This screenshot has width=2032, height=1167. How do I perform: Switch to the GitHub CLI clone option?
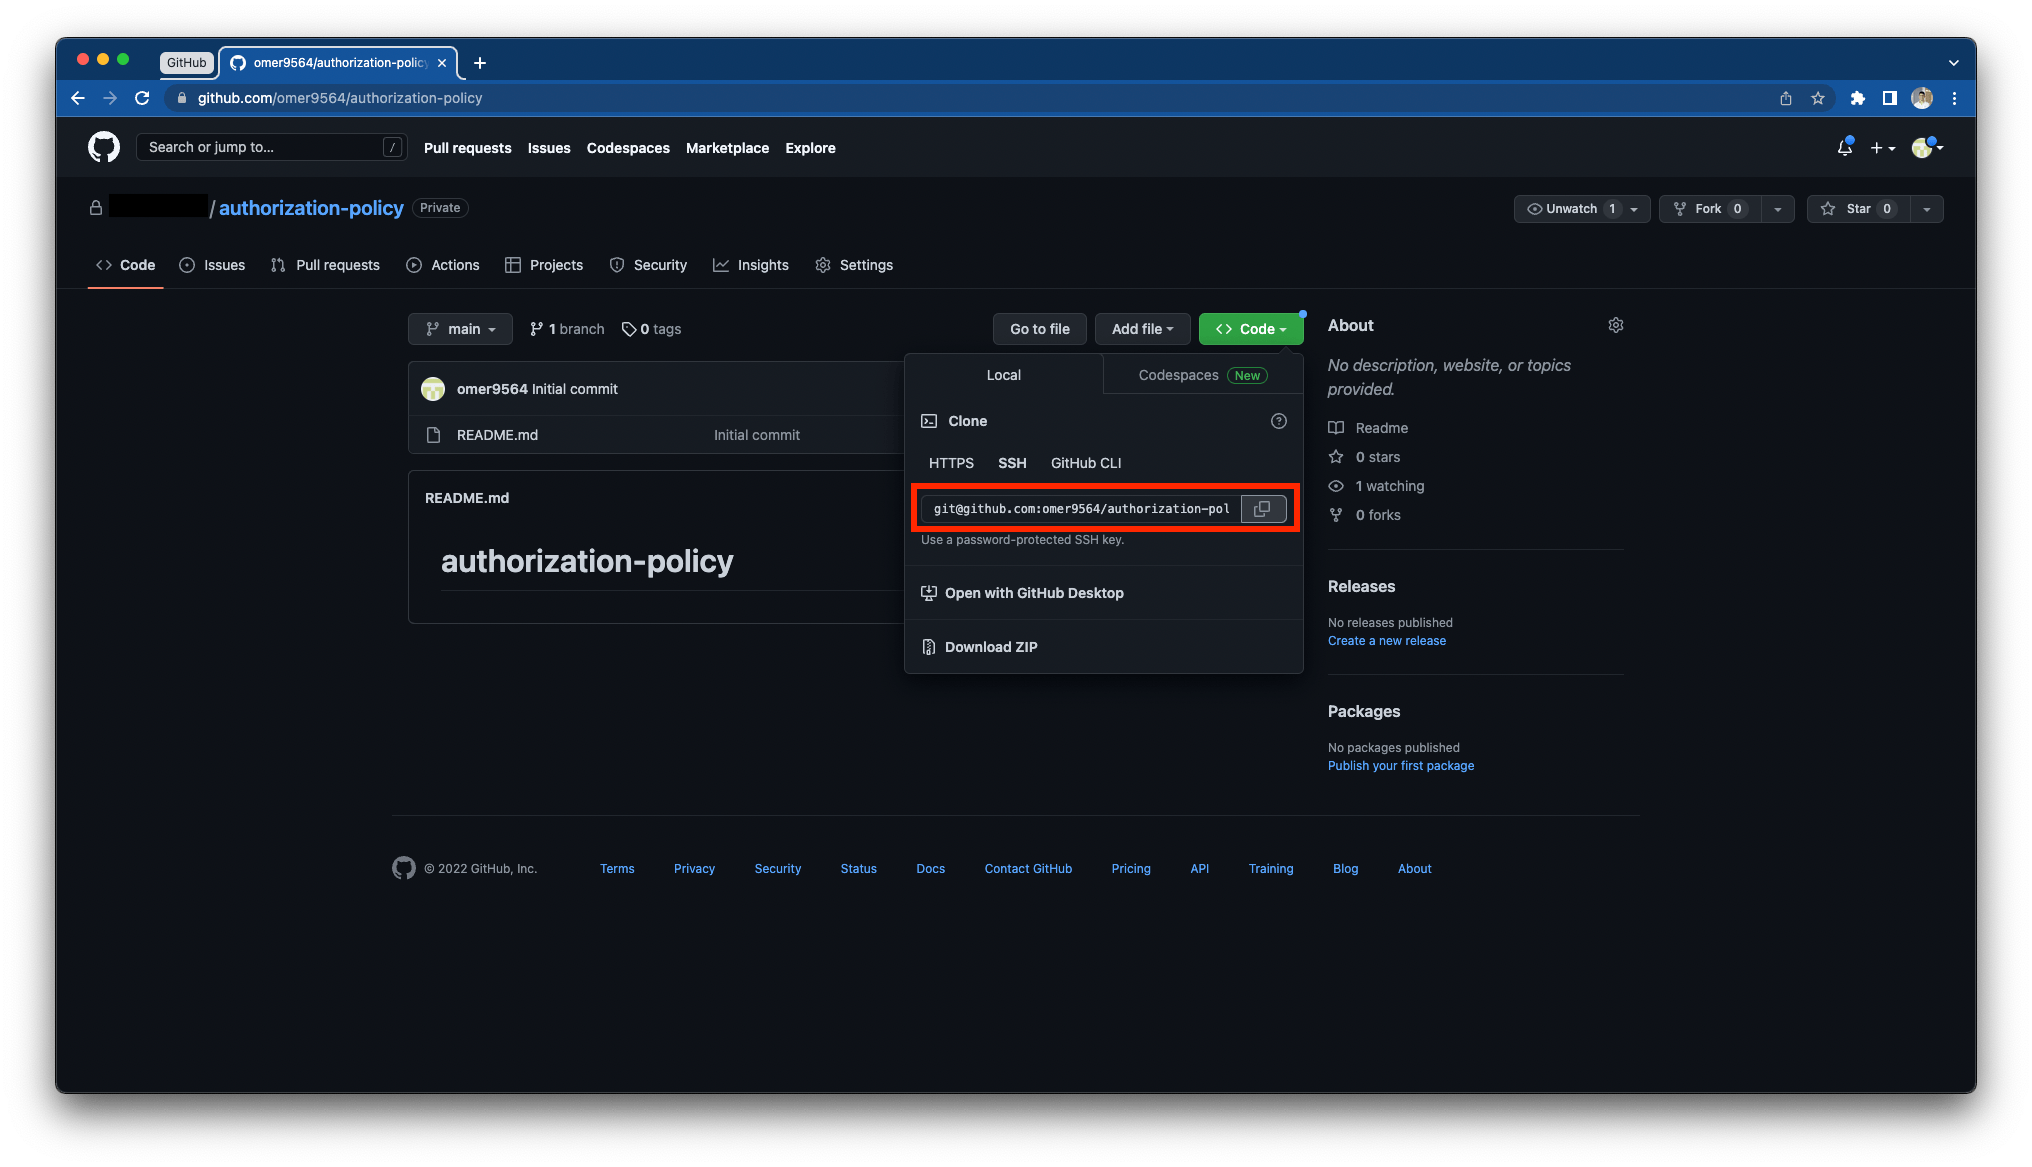[1085, 463]
